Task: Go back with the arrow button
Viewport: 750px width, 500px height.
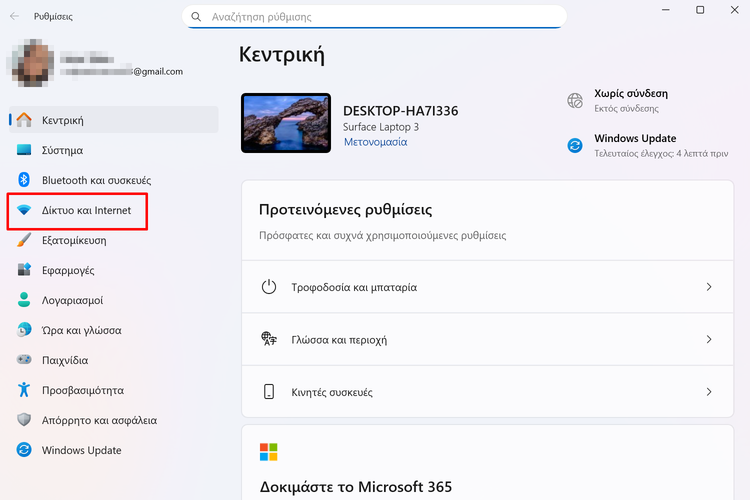Action: [14, 17]
